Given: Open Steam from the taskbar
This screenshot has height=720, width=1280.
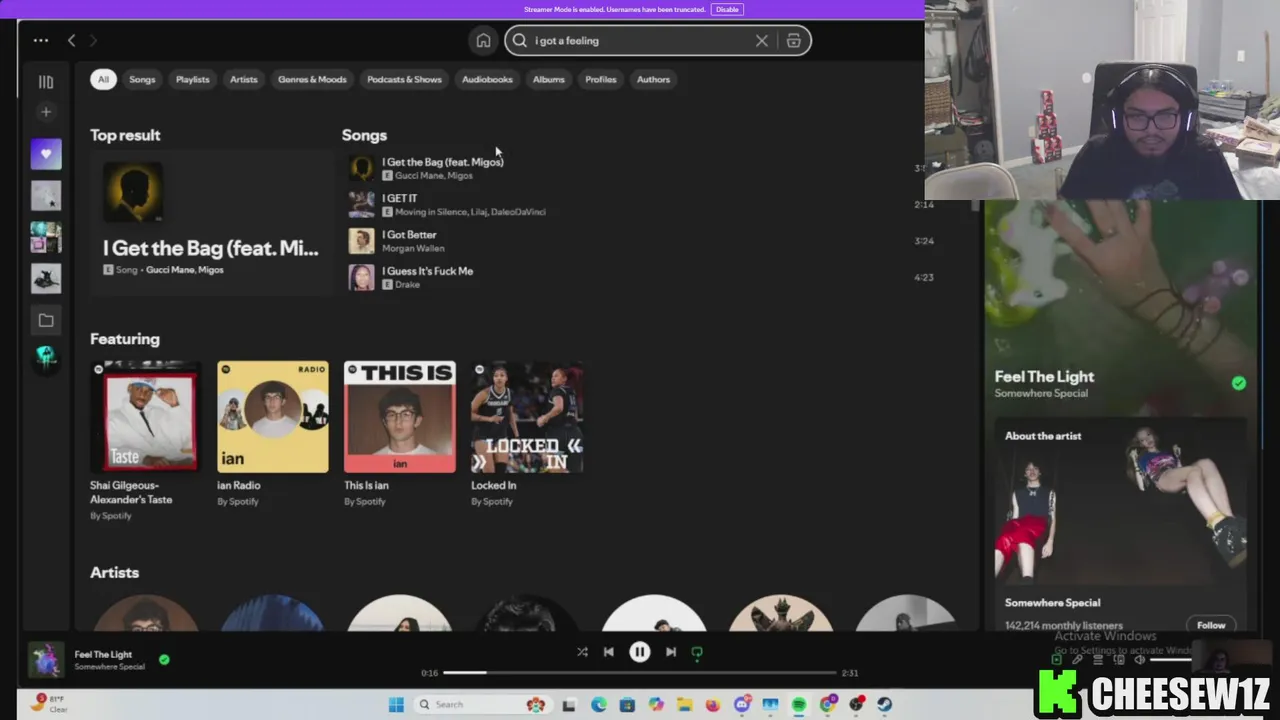Looking at the screenshot, I should pyautogui.click(x=884, y=705).
